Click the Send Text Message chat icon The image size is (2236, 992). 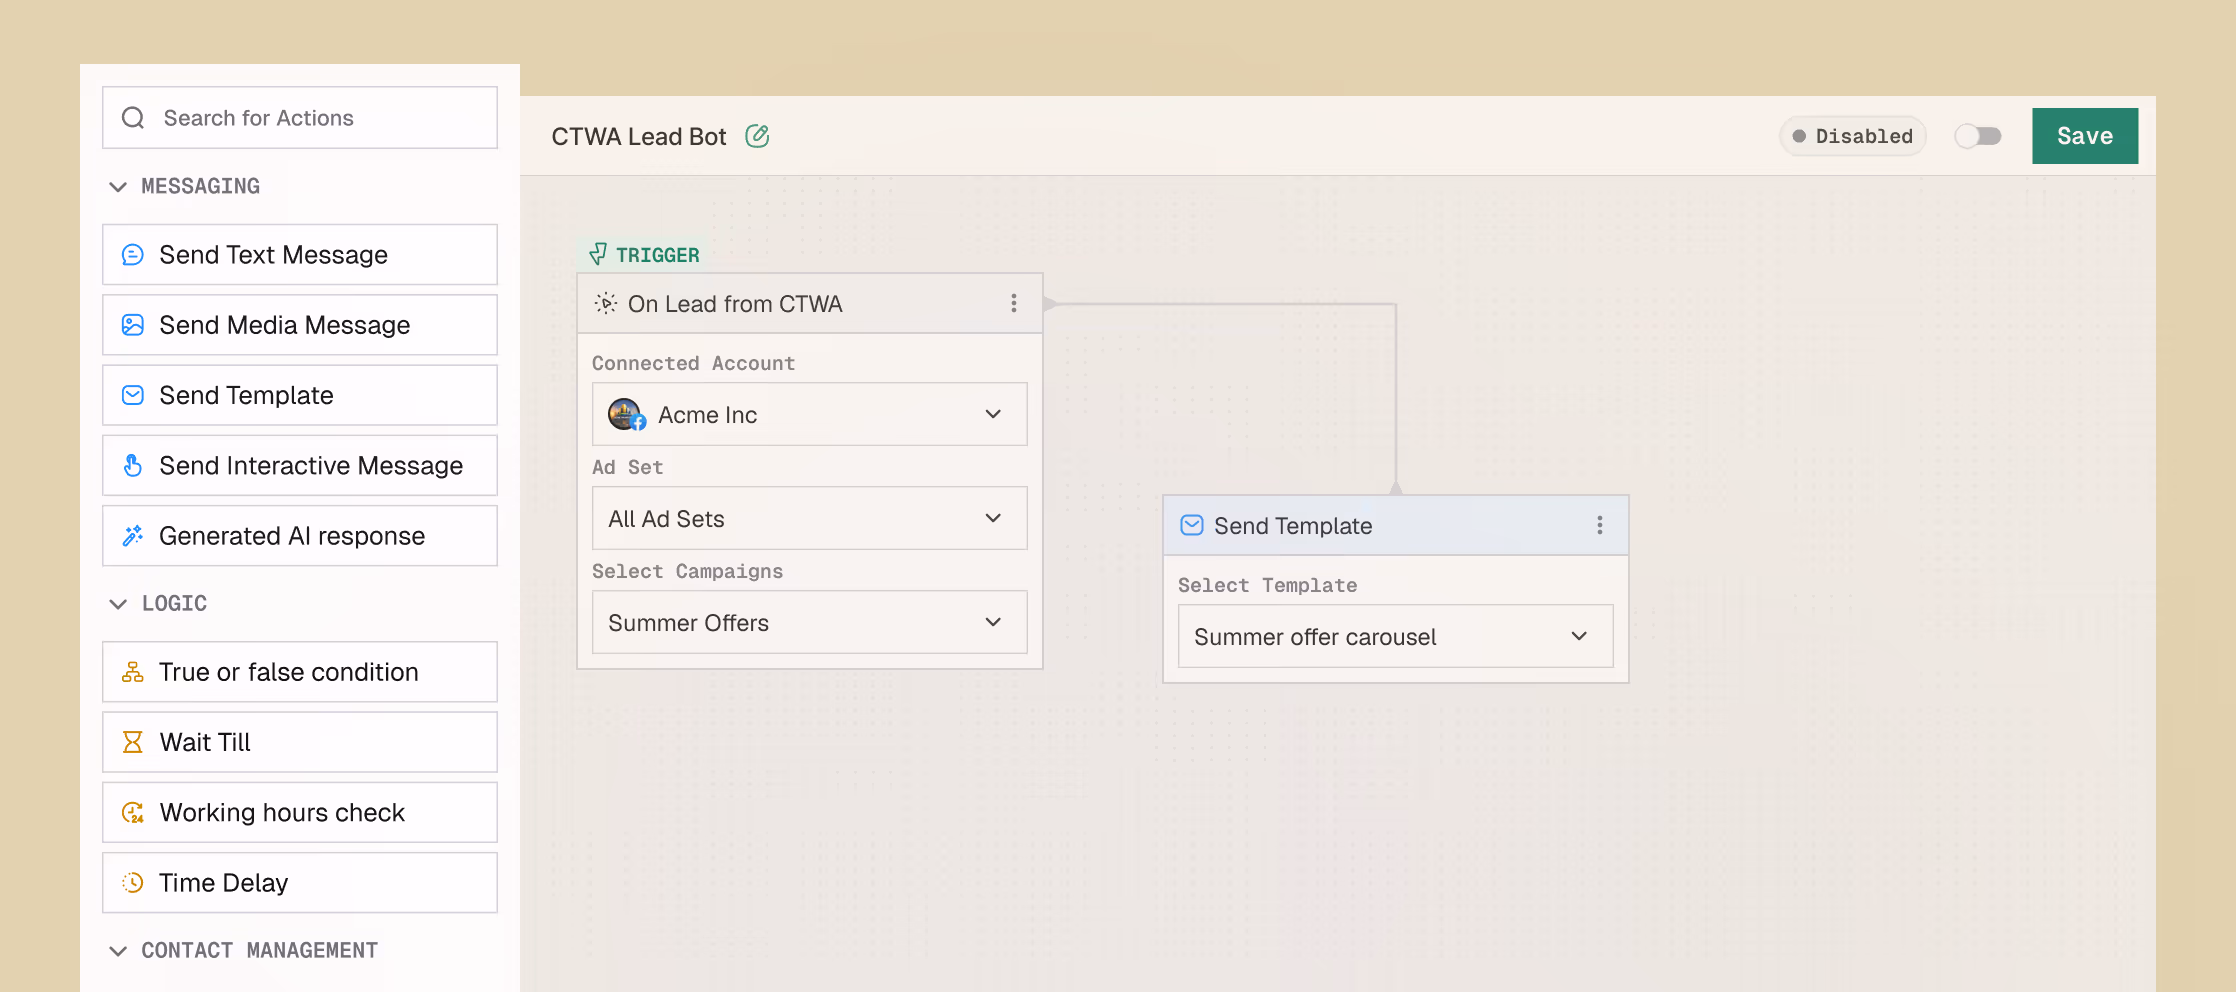(133, 255)
